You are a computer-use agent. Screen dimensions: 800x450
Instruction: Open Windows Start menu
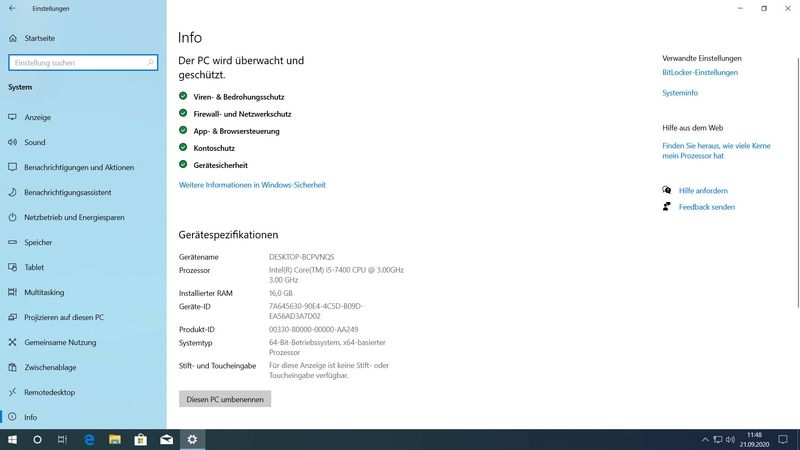12,439
